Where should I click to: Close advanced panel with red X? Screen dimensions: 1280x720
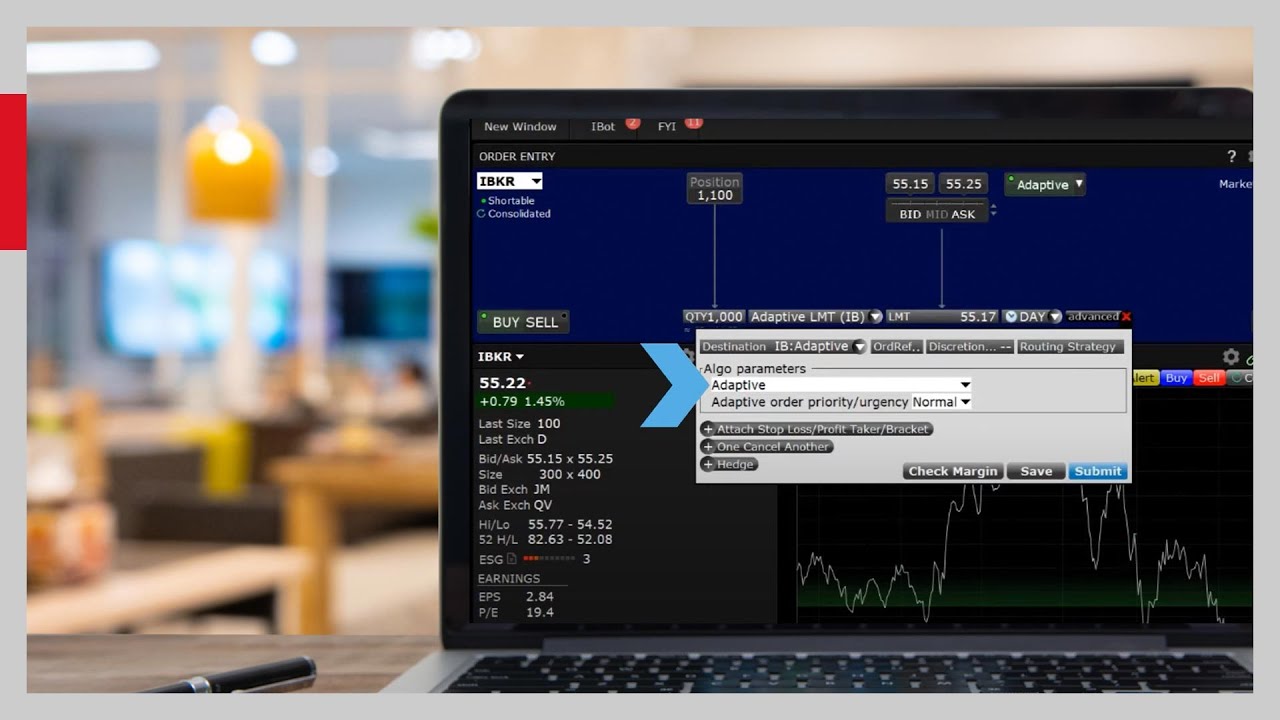tap(1126, 316)
